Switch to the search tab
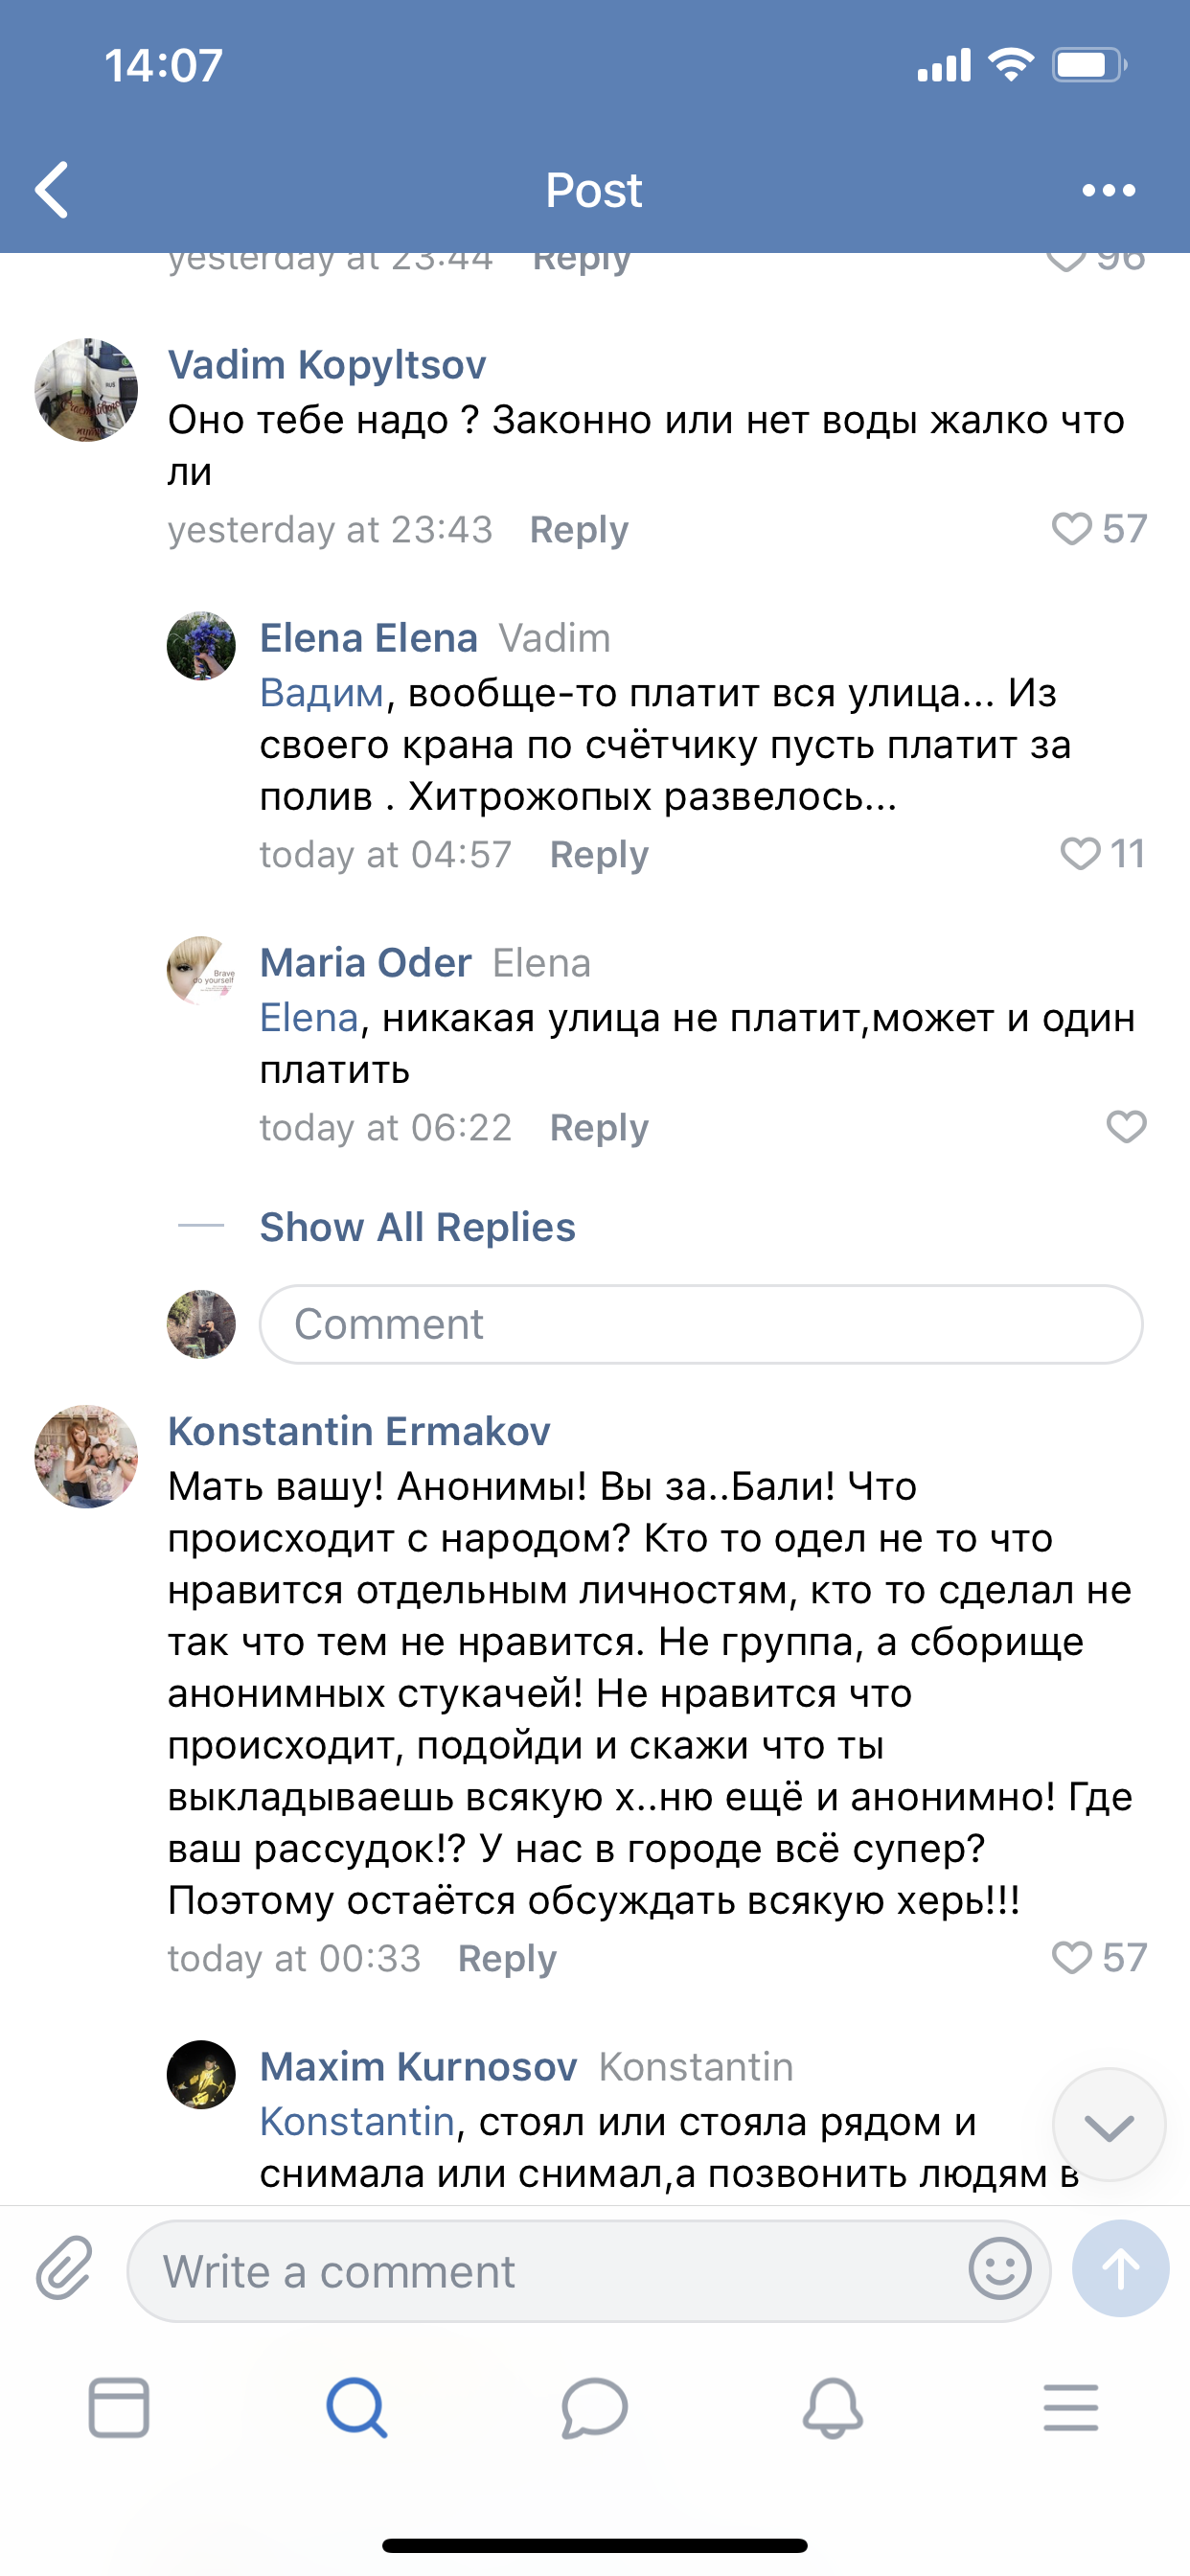 (x=357, y=2407)
